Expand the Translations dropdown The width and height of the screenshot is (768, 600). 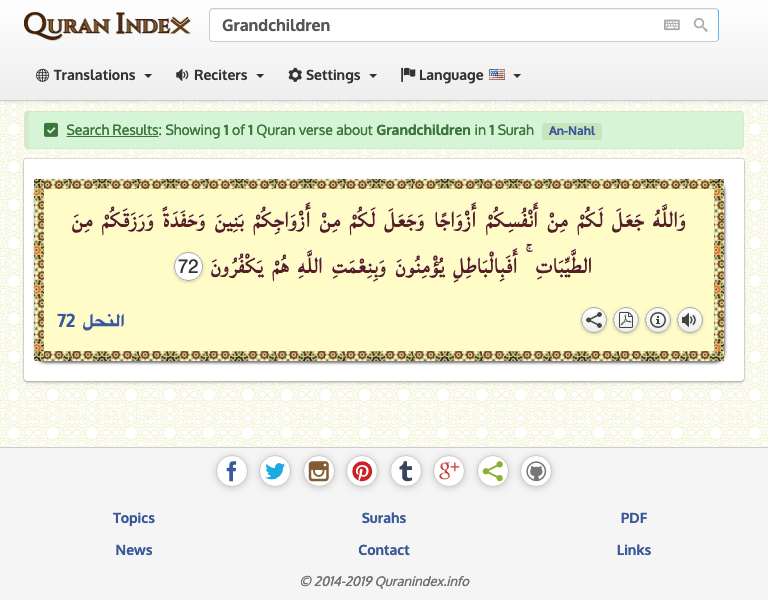[94, 75]
